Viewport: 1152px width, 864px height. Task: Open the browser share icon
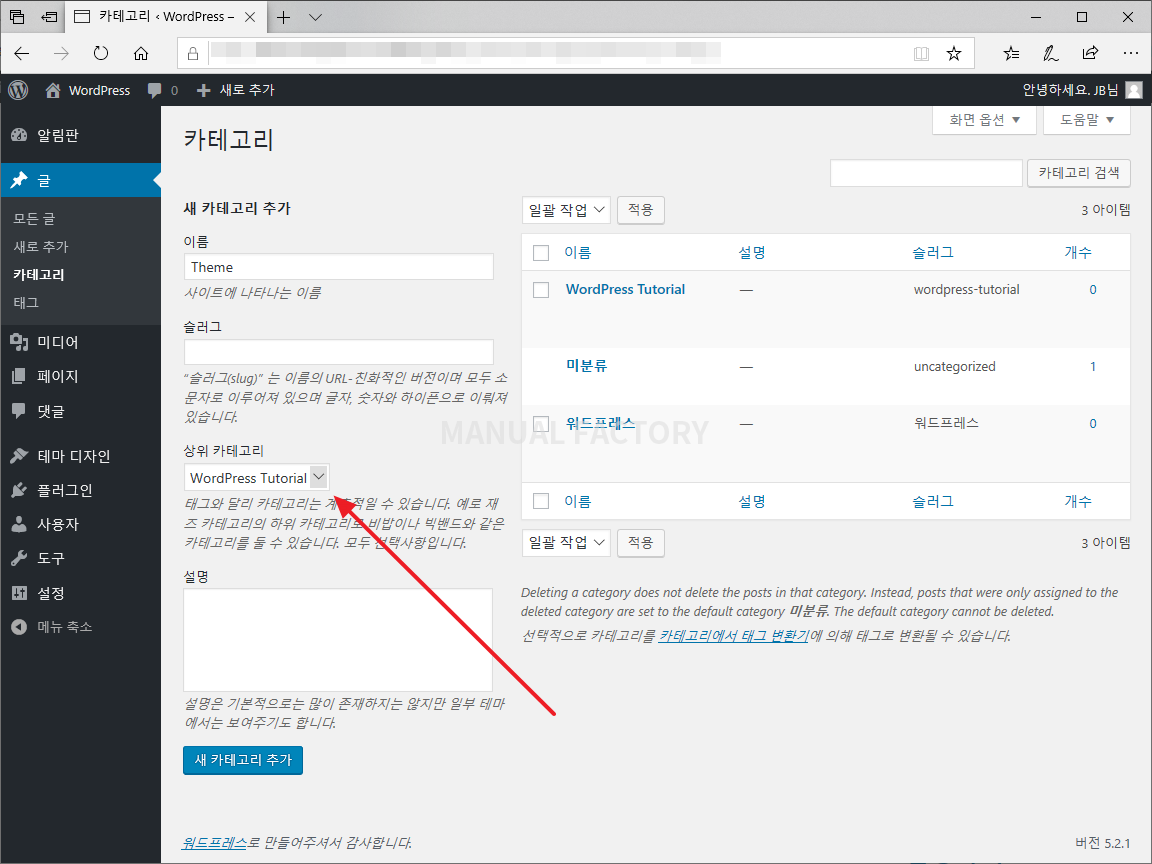[x=1090, y=53]
